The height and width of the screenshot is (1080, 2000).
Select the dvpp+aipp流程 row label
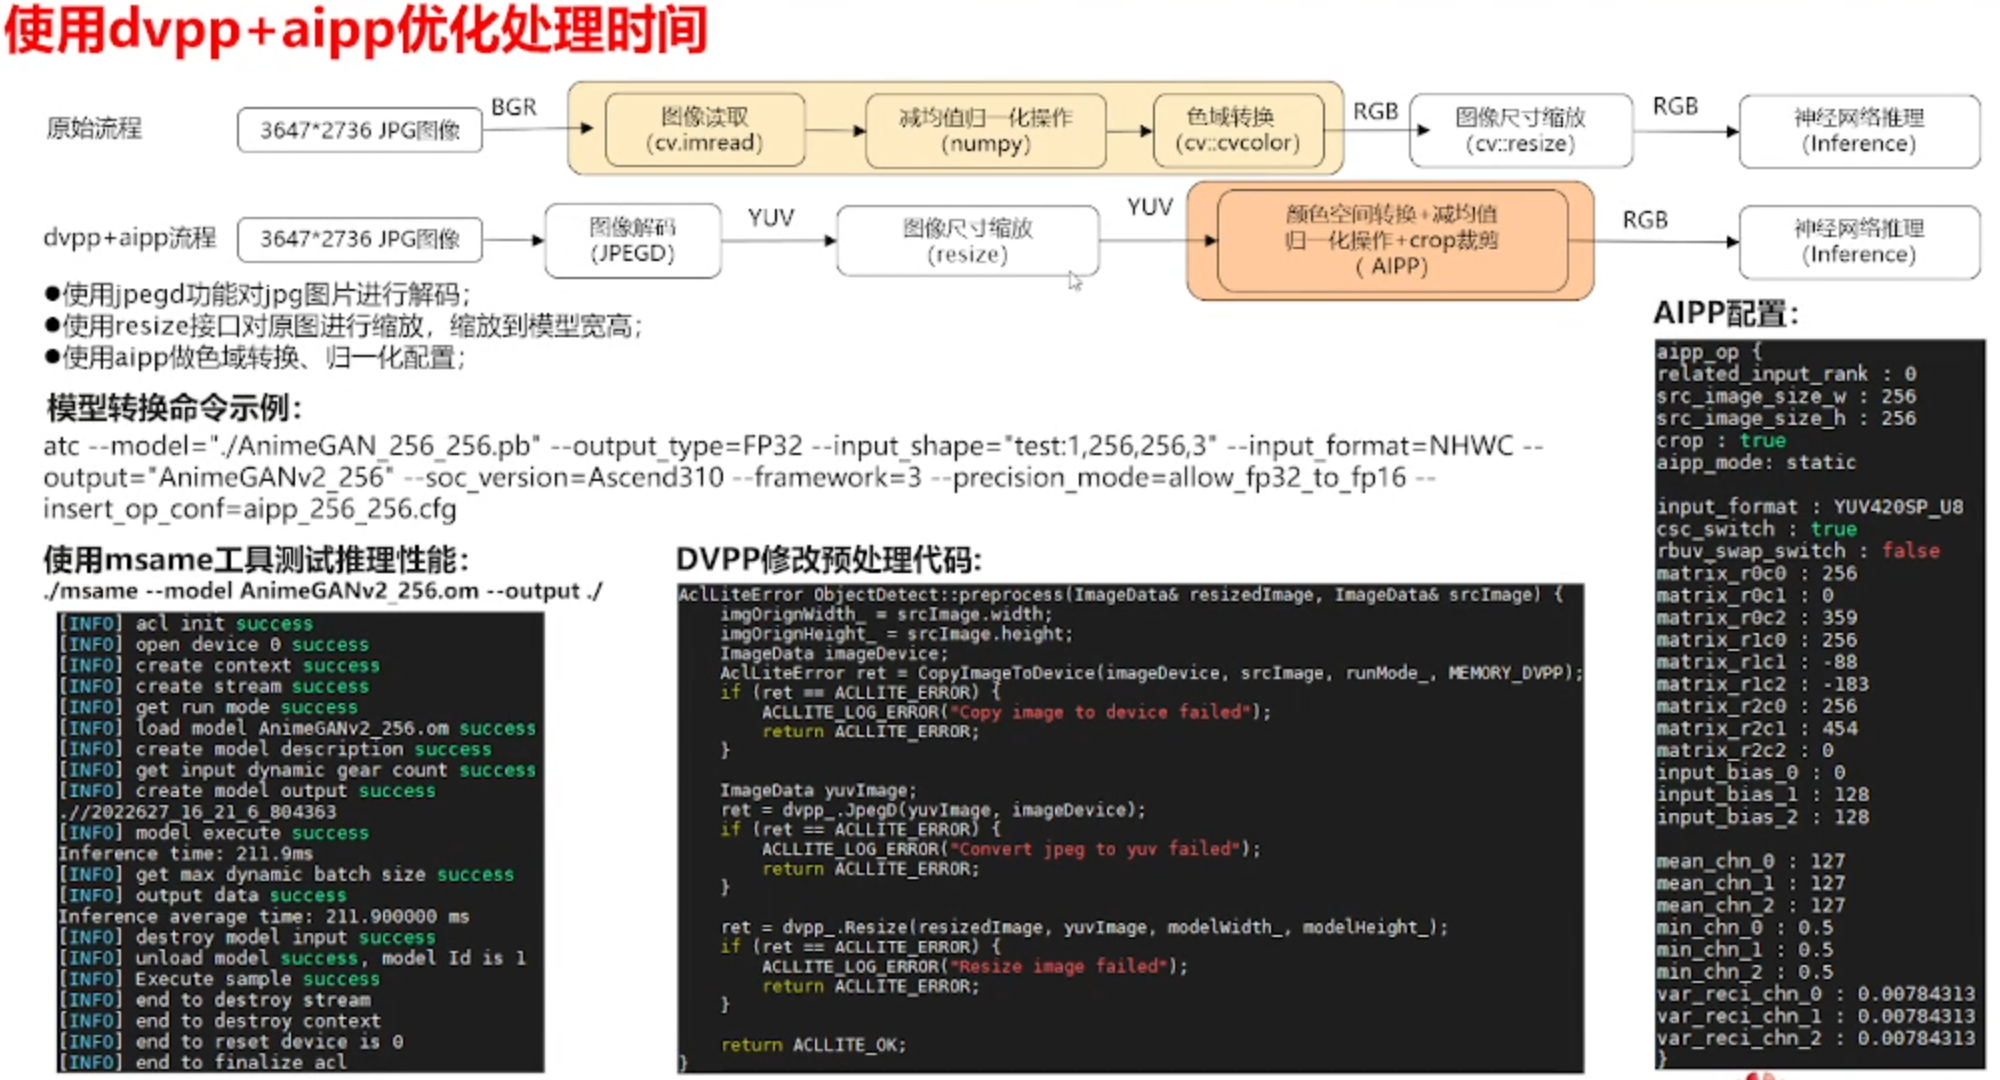130,238
